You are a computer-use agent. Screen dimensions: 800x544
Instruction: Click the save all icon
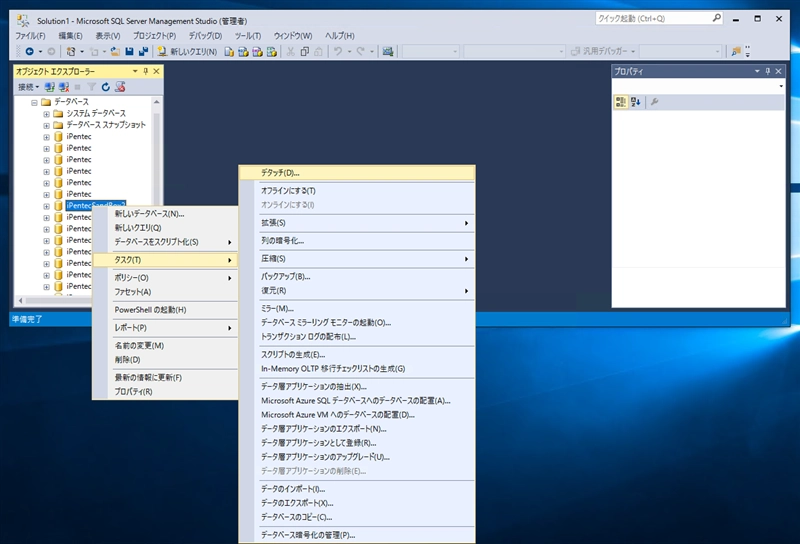143,51
